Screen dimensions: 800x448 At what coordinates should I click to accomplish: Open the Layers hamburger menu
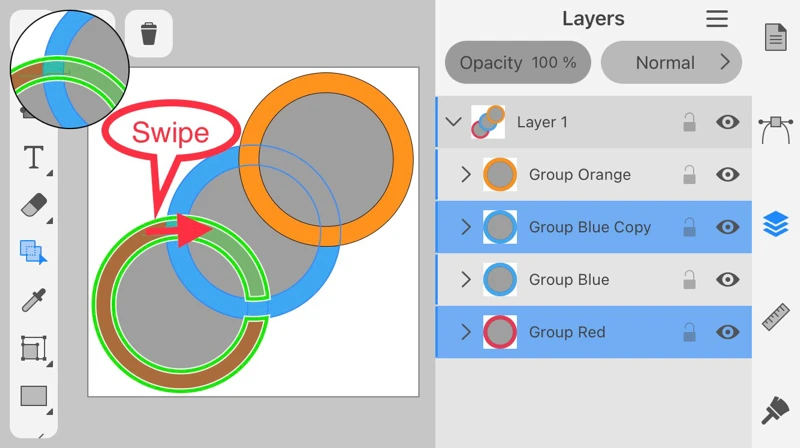[x=717, y=19]
